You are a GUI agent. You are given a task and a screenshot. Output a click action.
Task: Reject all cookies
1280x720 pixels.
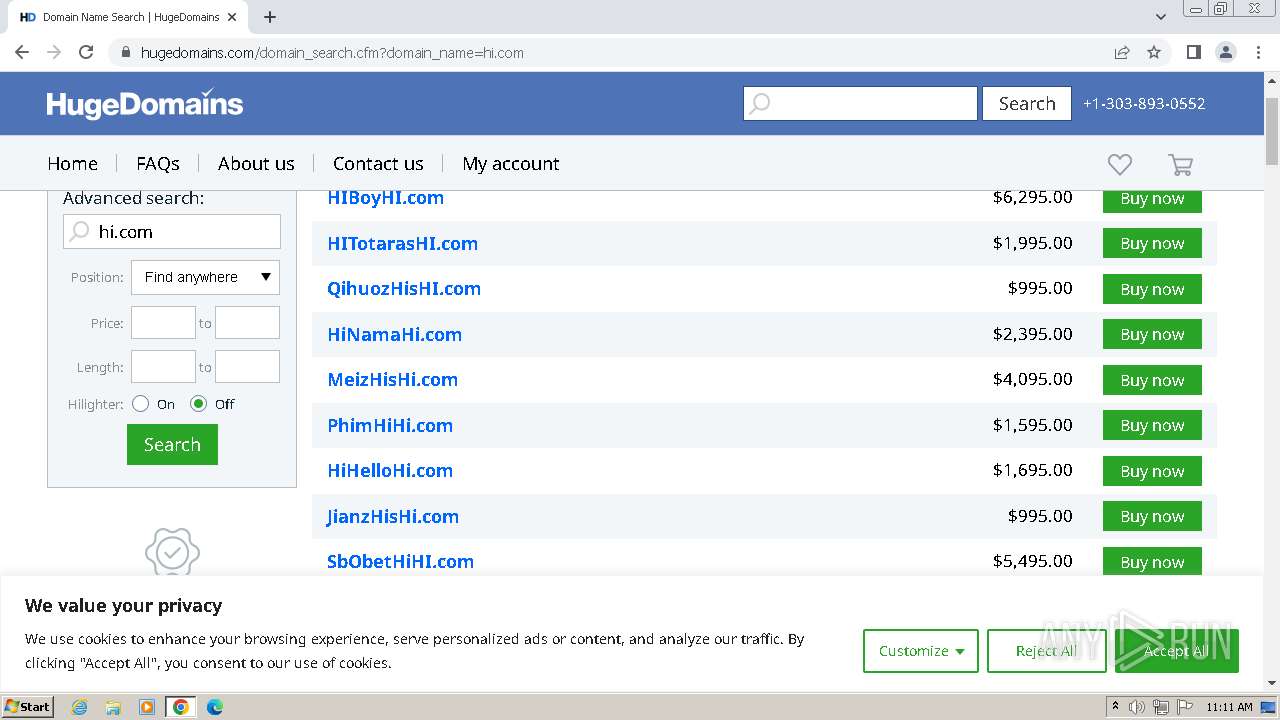(1046, 651)
